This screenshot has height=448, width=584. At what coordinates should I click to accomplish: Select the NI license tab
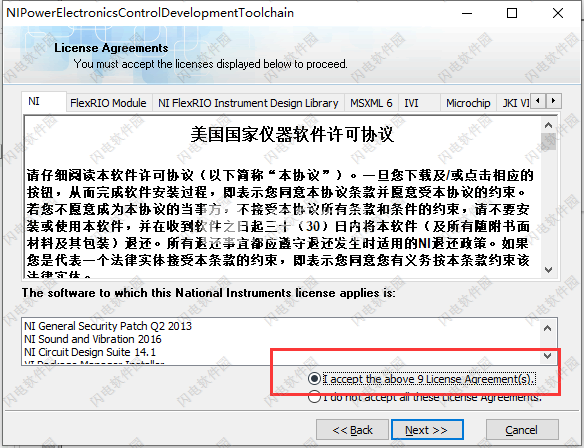pos(44,101)
